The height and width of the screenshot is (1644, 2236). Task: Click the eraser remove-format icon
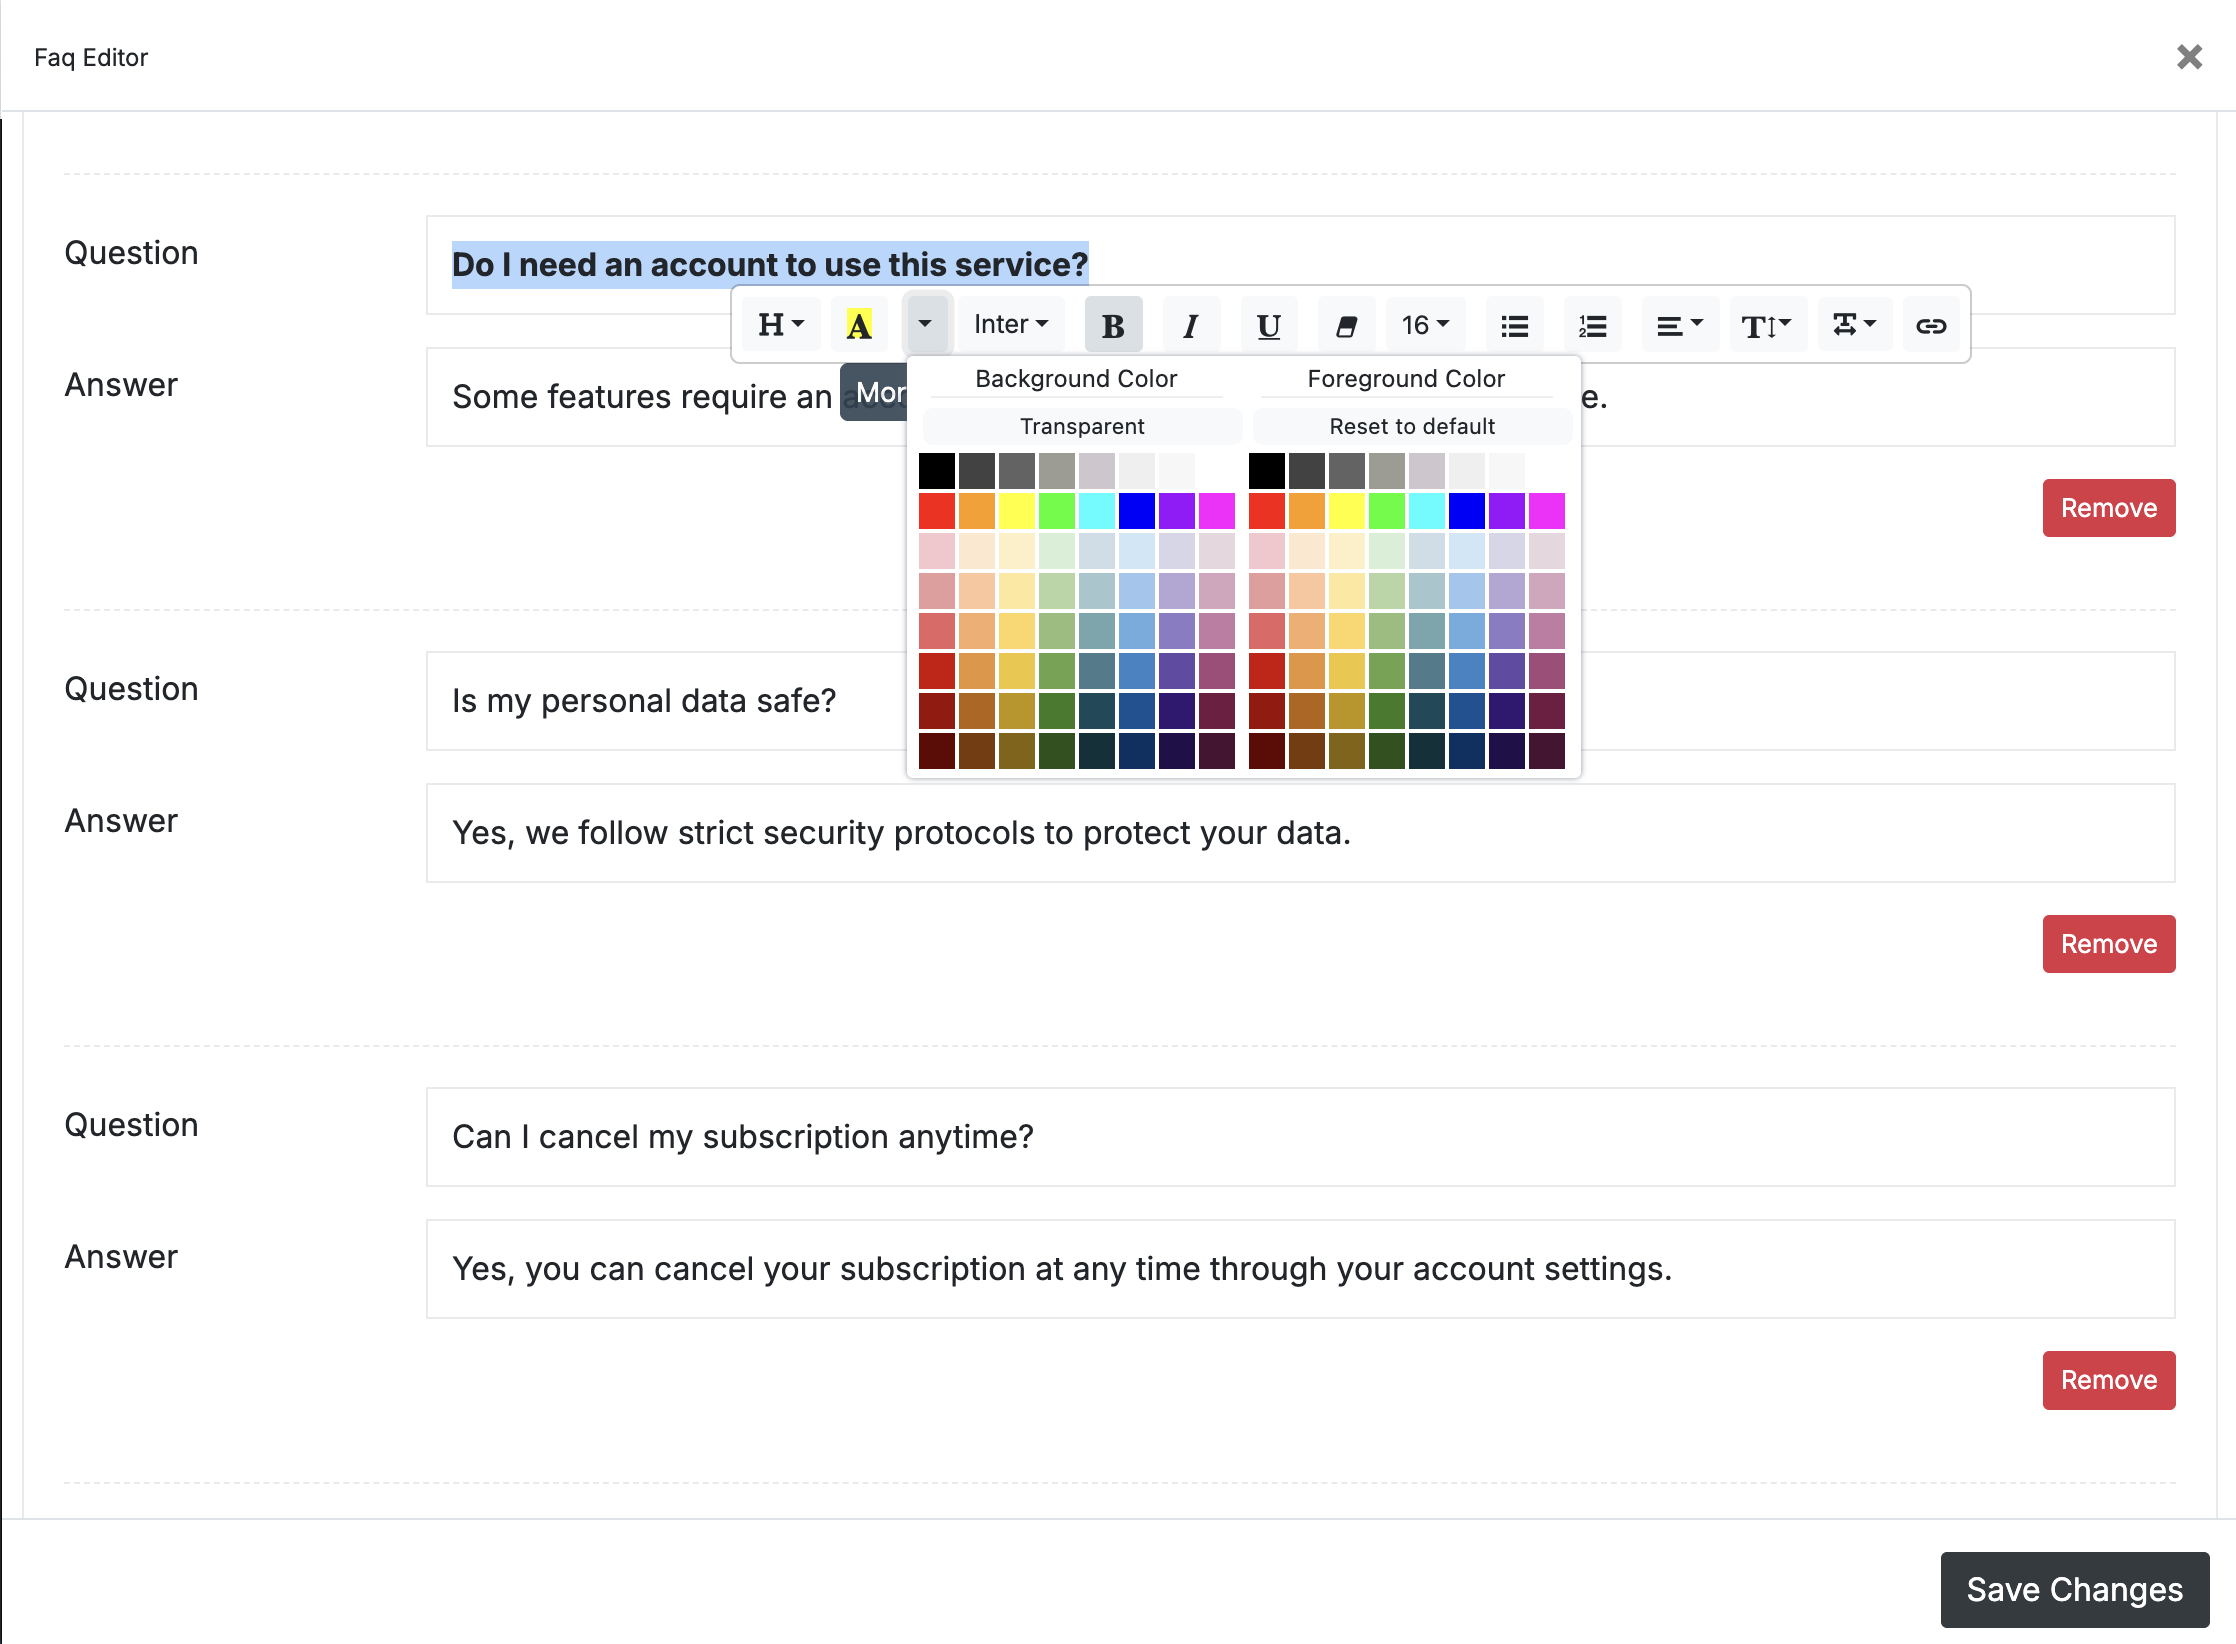(1346, 326)
